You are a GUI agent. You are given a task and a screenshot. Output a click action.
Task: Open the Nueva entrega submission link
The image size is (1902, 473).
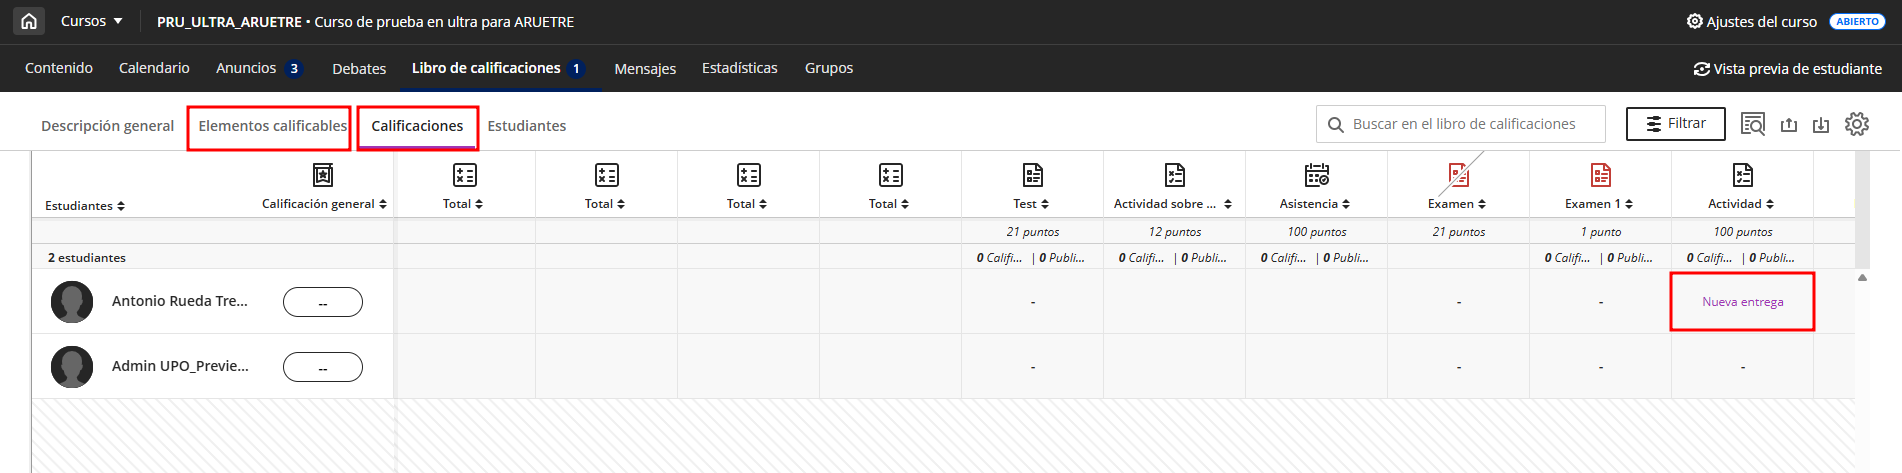[1742, 302]
